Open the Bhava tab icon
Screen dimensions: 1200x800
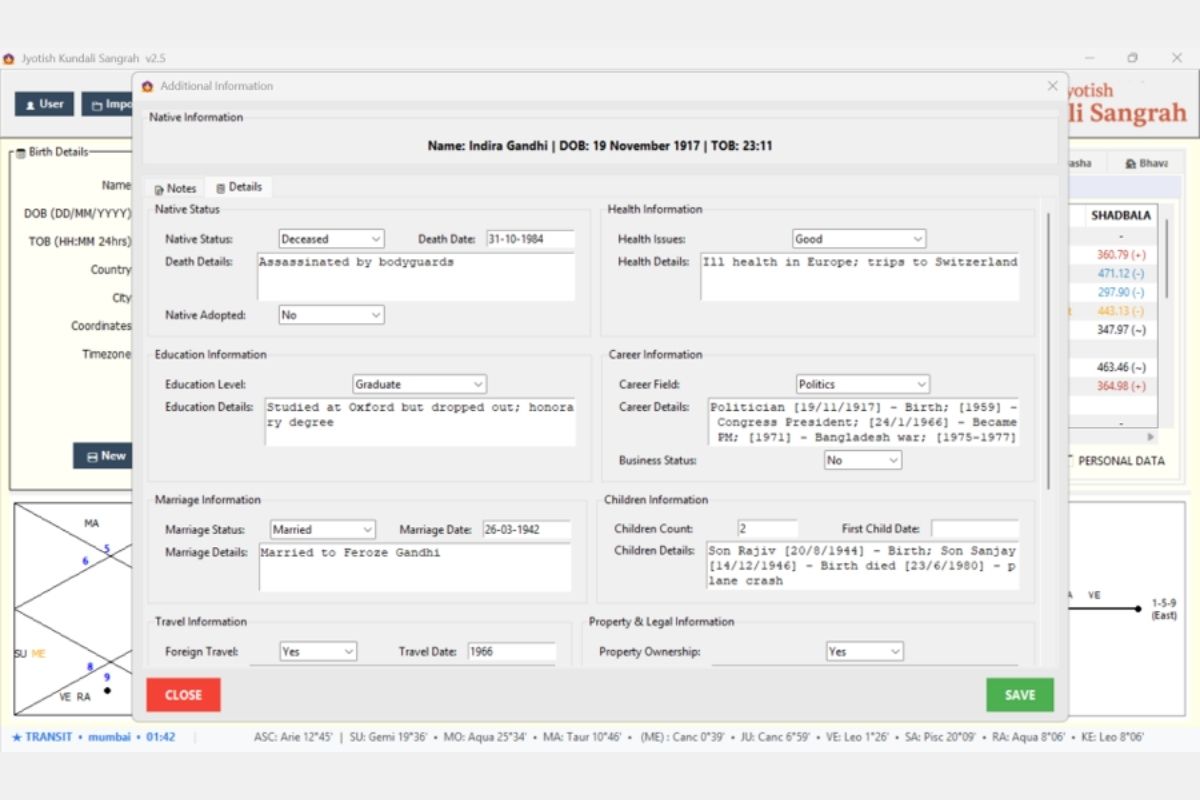tap(1130, 163)
